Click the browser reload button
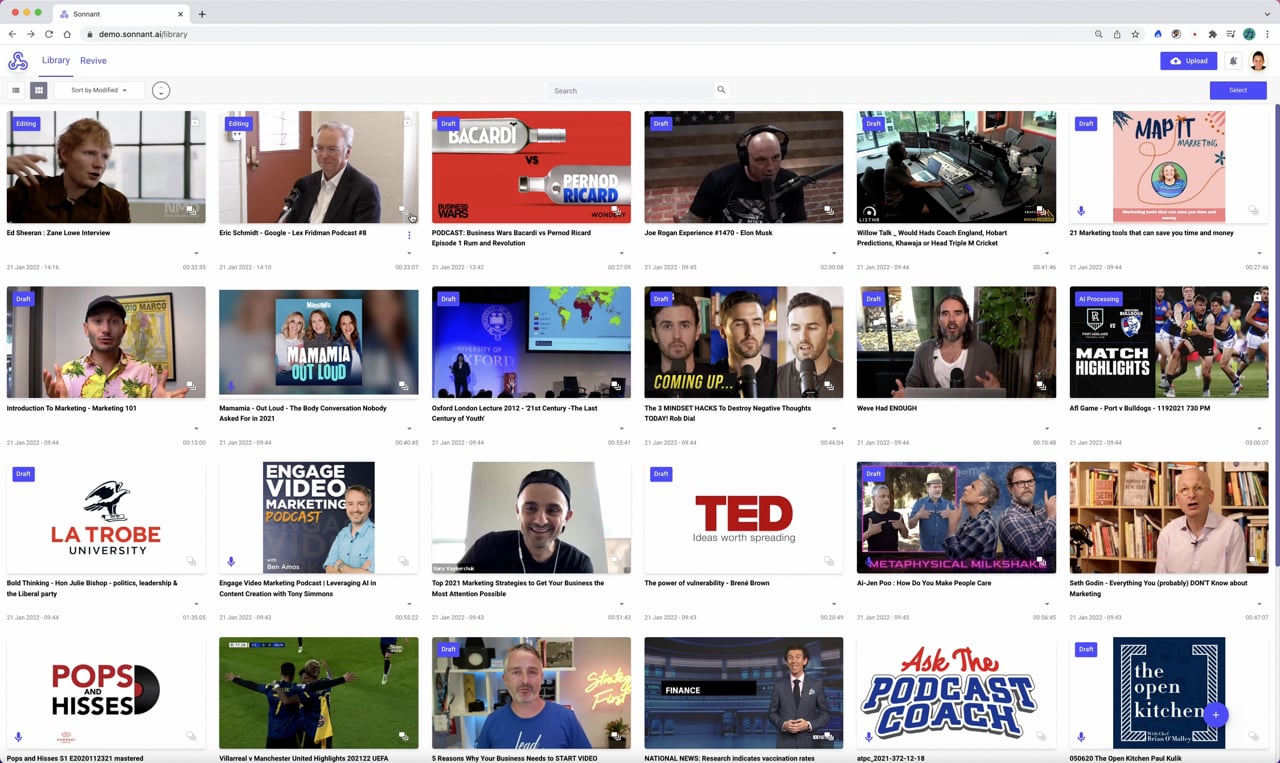Screen dimensions: 1280x763 click(49, 34)
